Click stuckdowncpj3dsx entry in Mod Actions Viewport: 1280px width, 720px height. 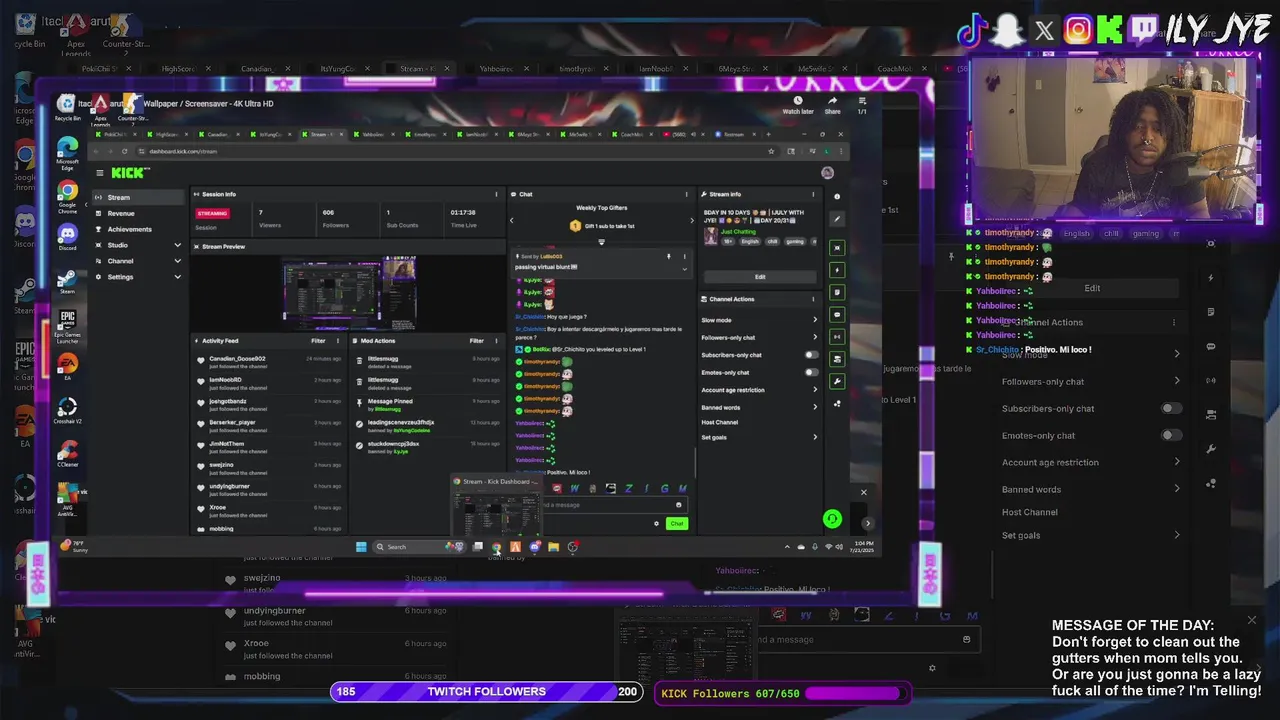pos(394,443)
